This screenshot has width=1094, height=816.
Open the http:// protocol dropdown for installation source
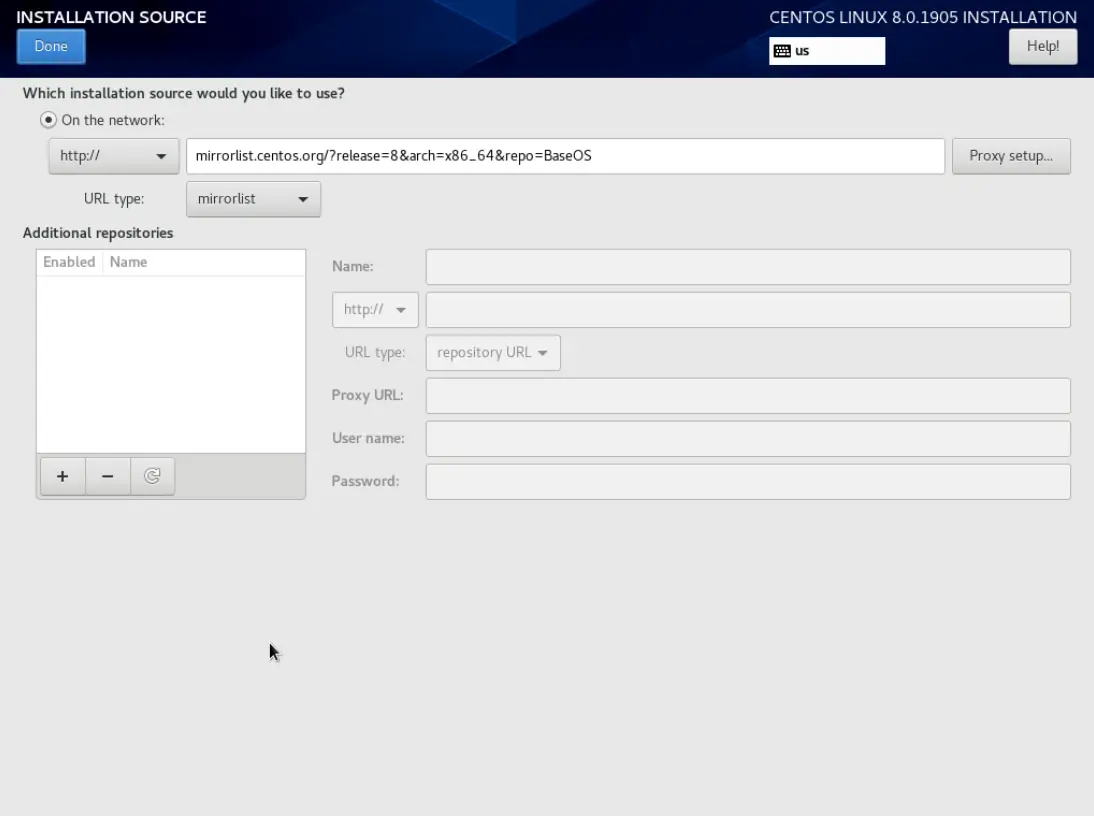point(114,156)
